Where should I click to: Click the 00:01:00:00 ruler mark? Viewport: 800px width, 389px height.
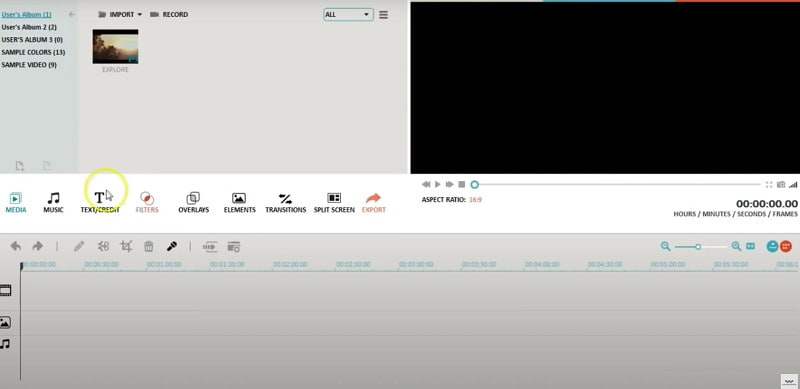click(164, 264)
